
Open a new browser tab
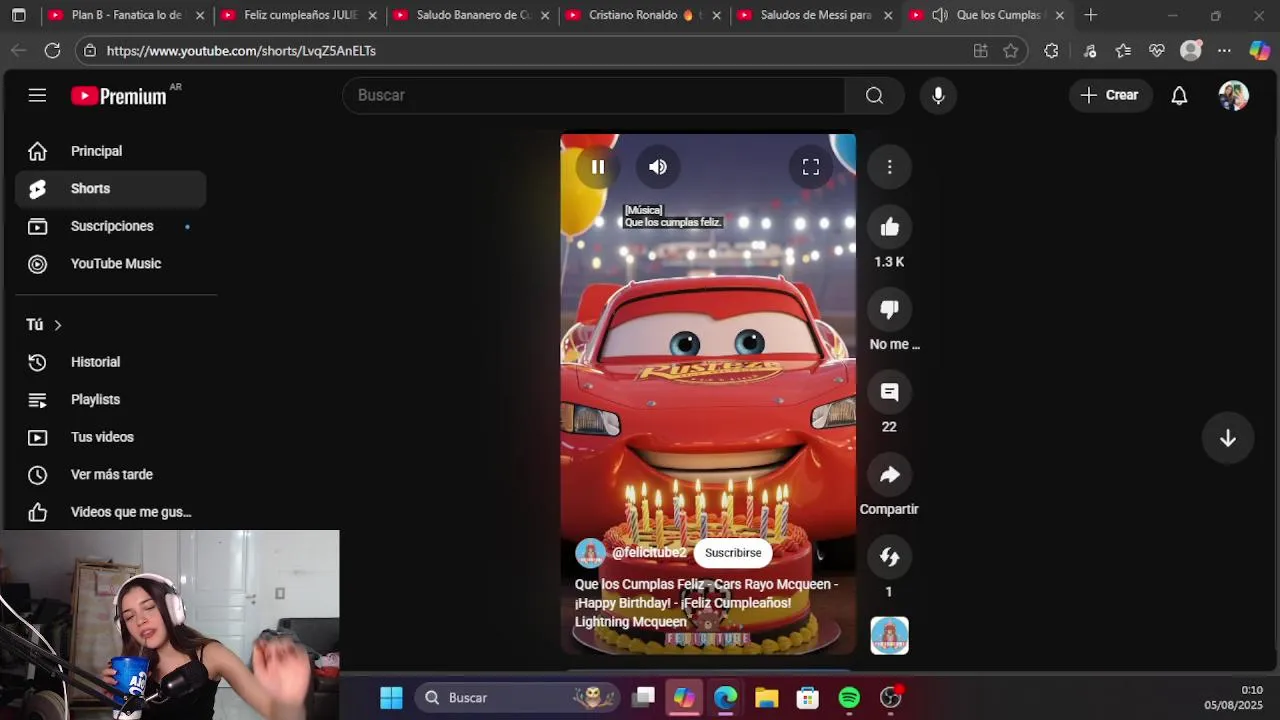(1091, 15)
